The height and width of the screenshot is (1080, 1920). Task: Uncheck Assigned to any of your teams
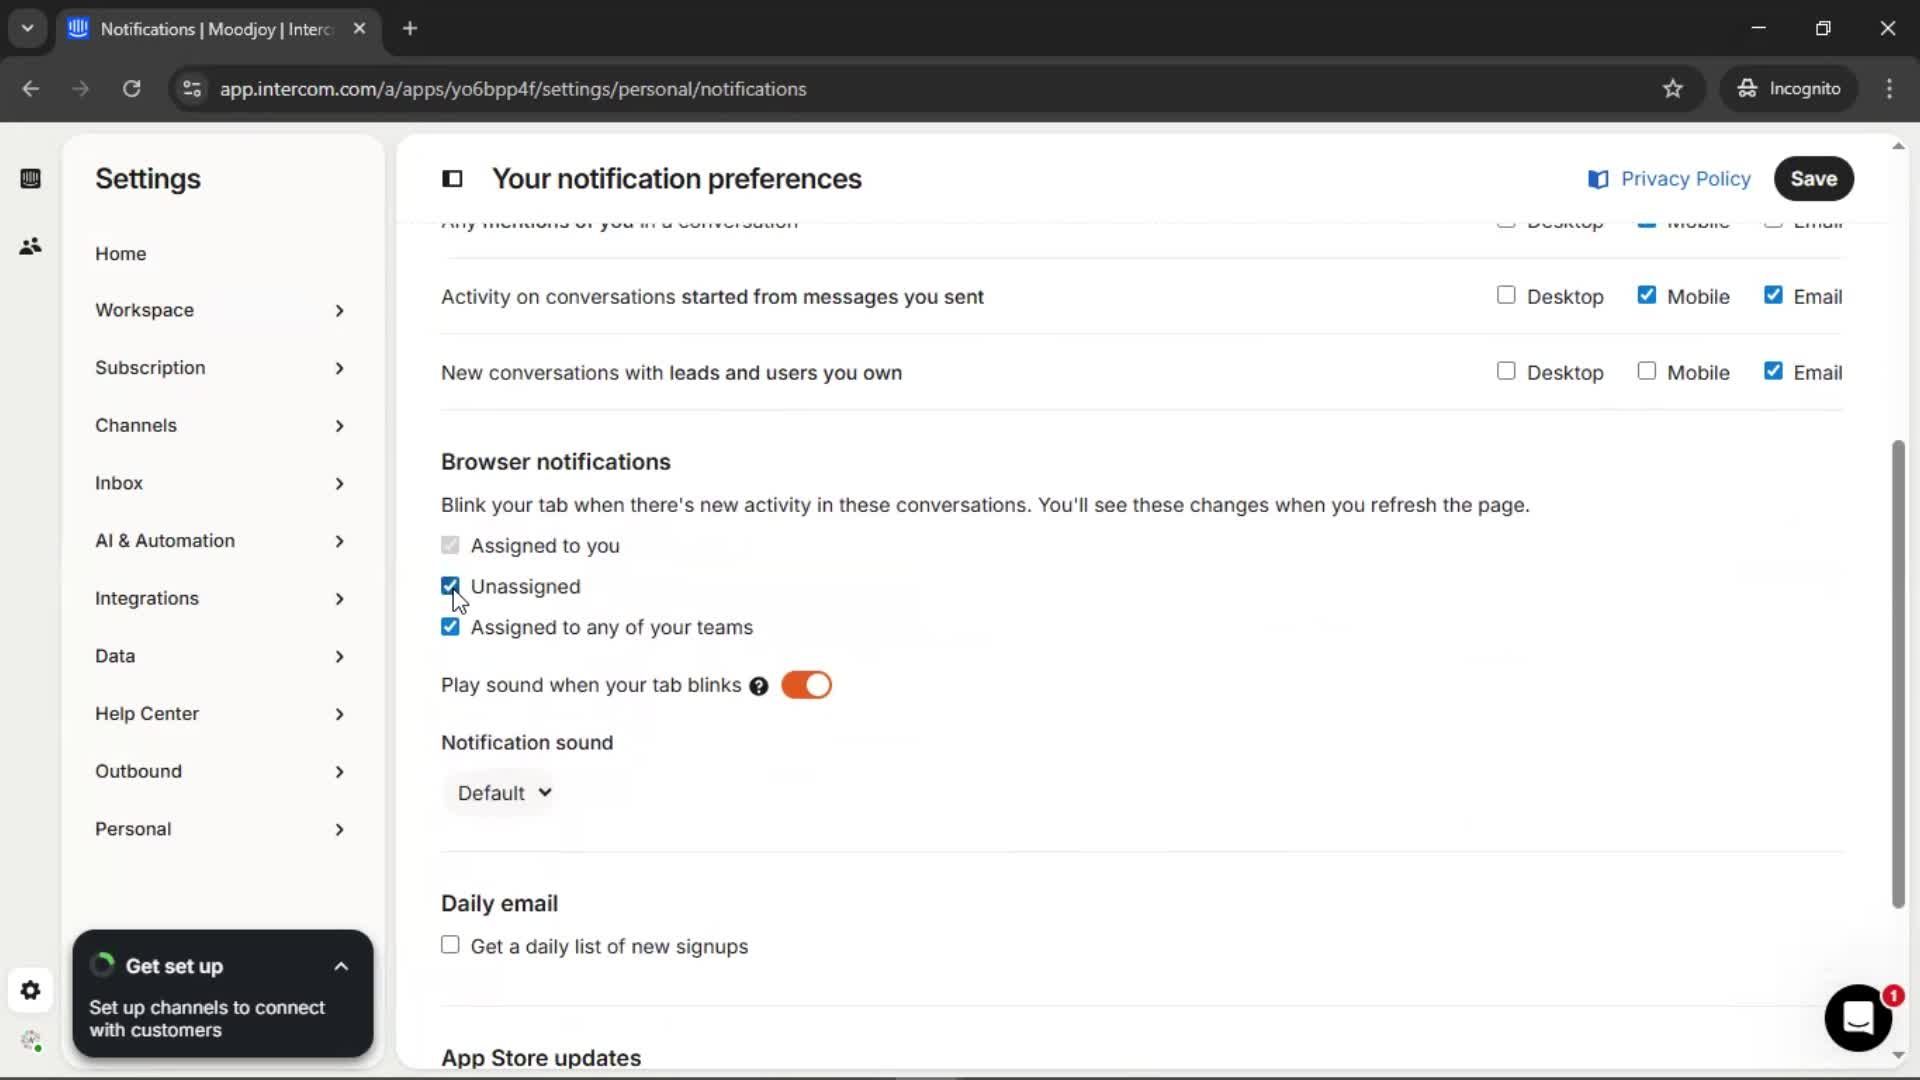tap(450, 627)
